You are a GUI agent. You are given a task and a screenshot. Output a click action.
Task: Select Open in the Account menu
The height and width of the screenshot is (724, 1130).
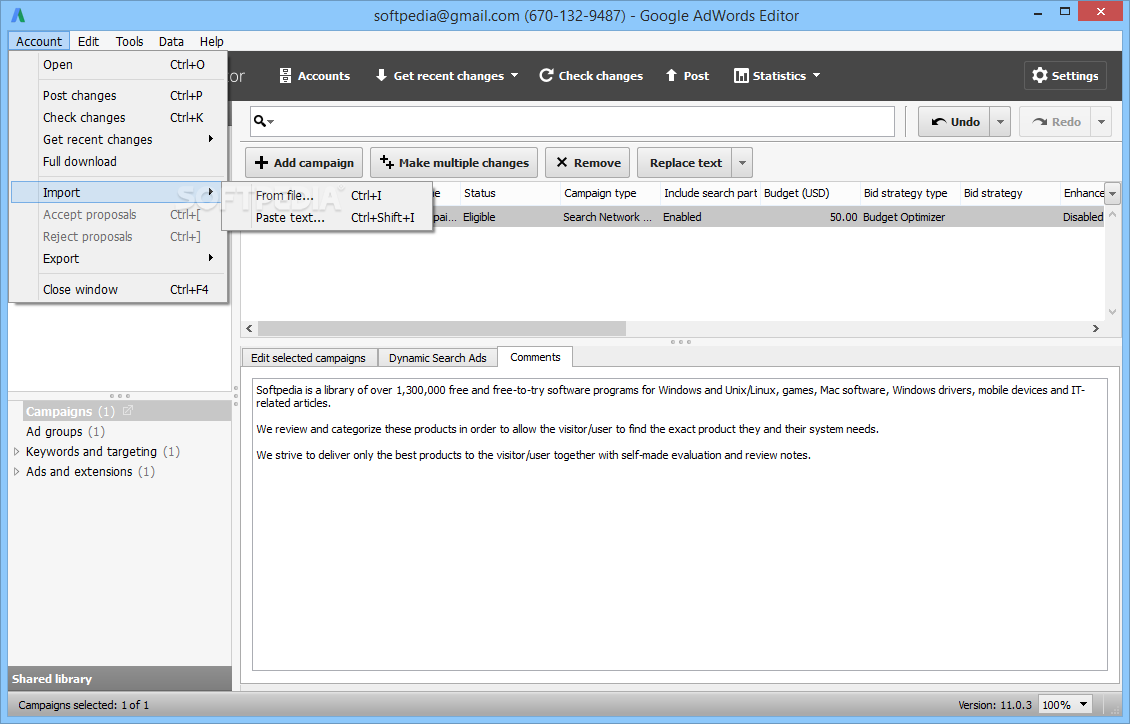coord(119,65)
